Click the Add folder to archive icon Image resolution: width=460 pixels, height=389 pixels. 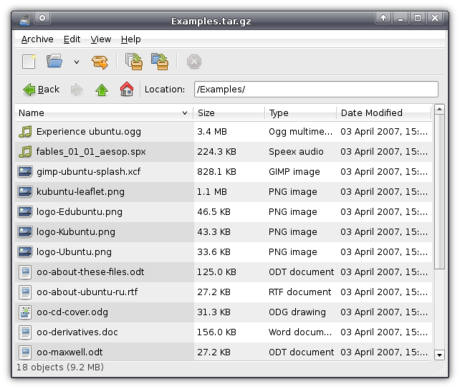pyautogui.click(x=160, y=62)
